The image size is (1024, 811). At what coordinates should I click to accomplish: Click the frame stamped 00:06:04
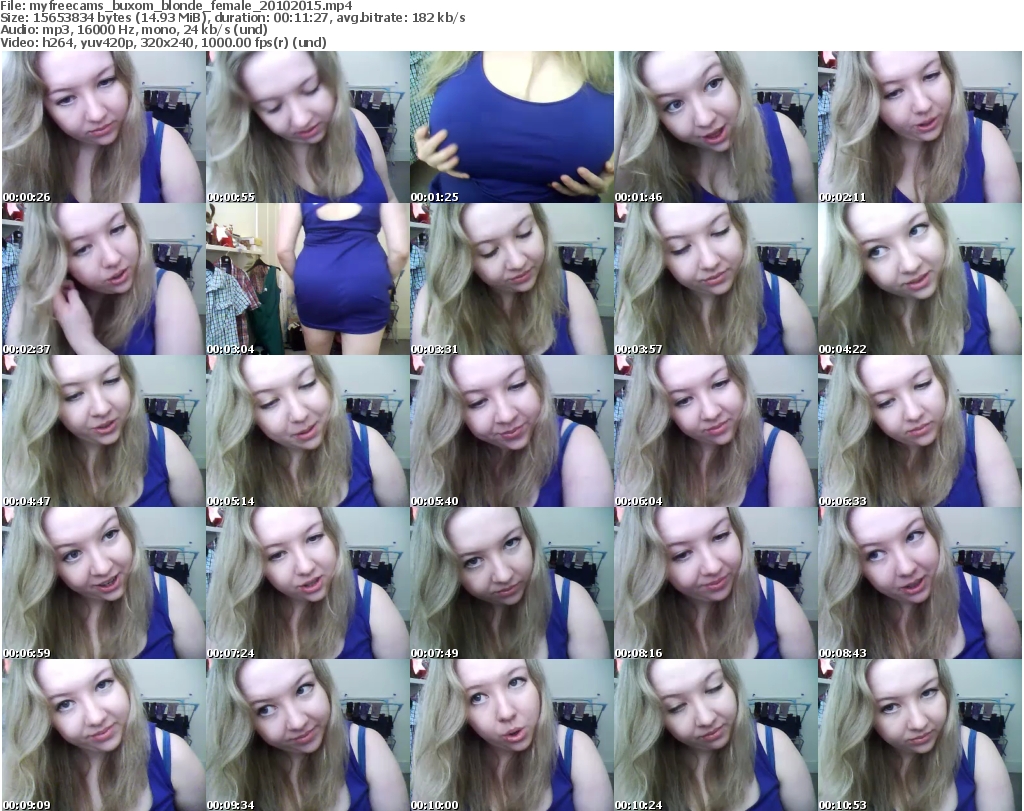click(x=716, y=432)
